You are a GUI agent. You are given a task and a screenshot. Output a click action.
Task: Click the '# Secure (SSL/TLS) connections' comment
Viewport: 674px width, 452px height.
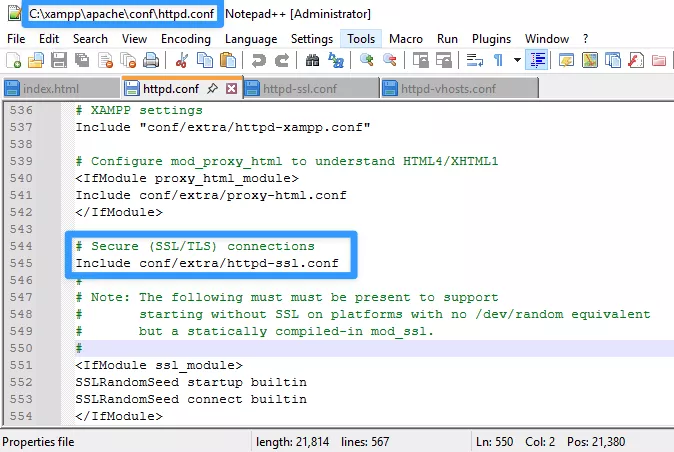[x=195, y=246]
